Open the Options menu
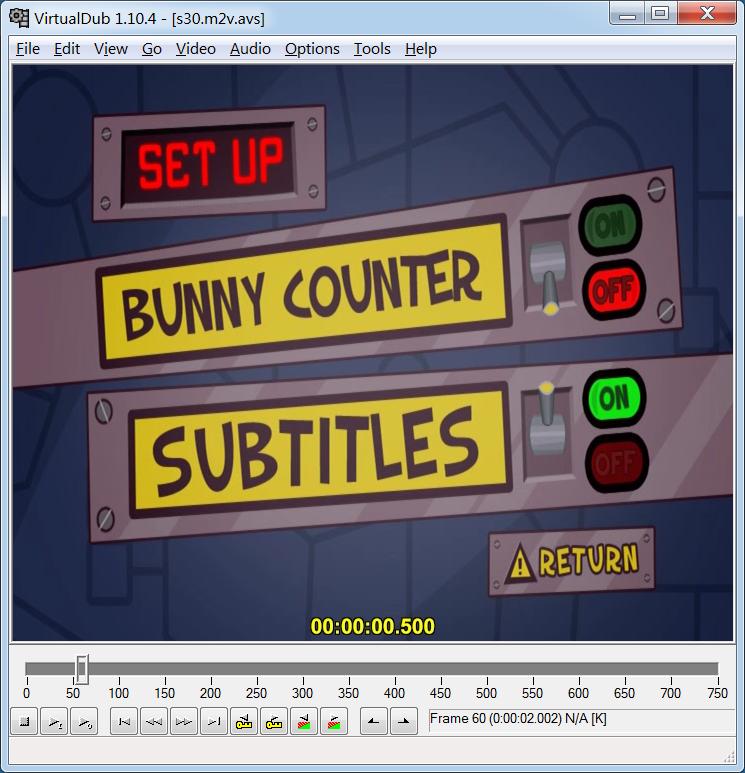 (312, 49)
